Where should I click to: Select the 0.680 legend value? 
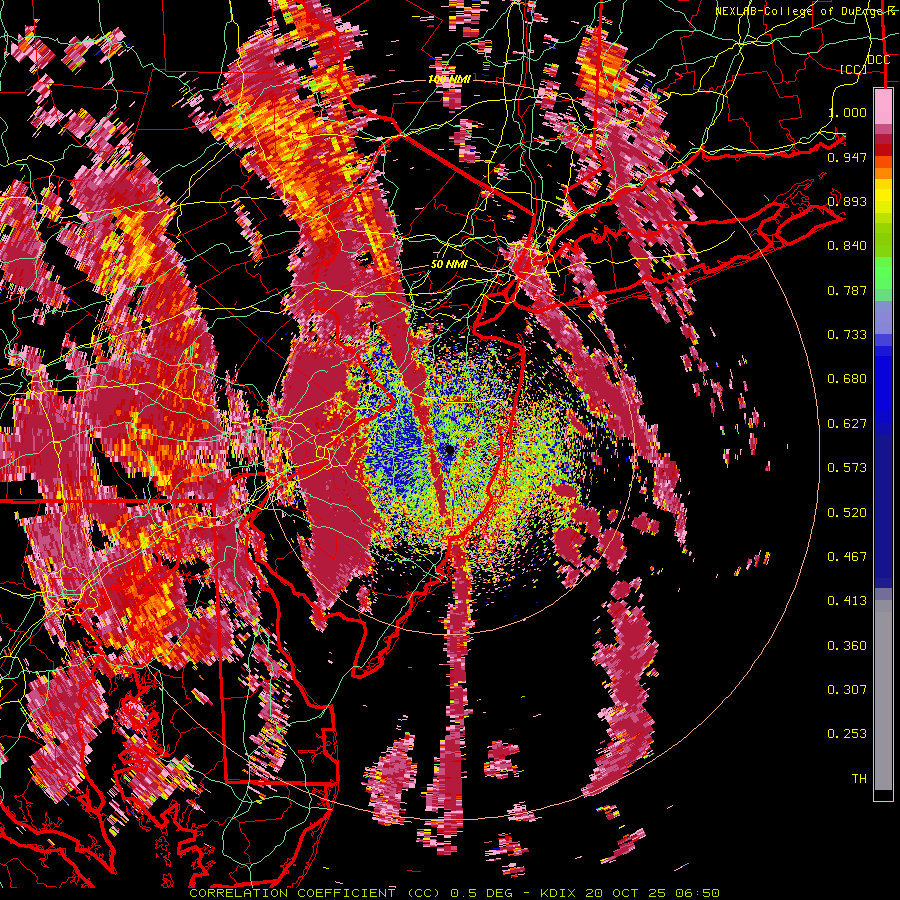847,379
